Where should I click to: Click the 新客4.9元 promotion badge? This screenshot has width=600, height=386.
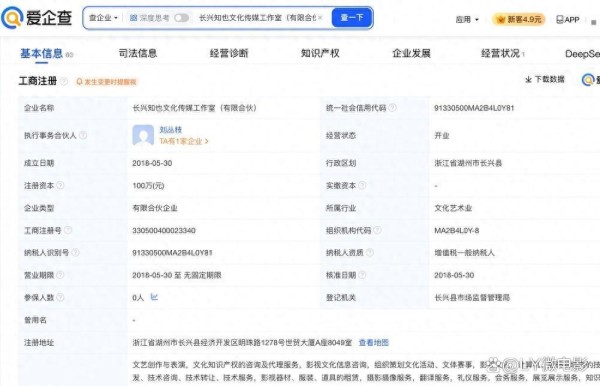[x=518, y=19]
